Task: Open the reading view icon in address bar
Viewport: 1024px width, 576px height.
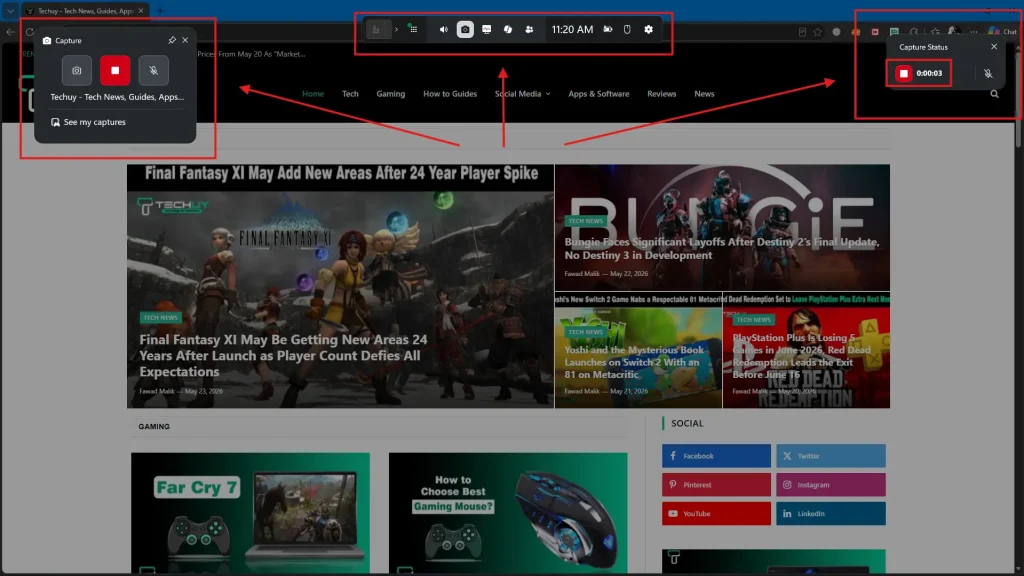Action: tap(802, 31)
